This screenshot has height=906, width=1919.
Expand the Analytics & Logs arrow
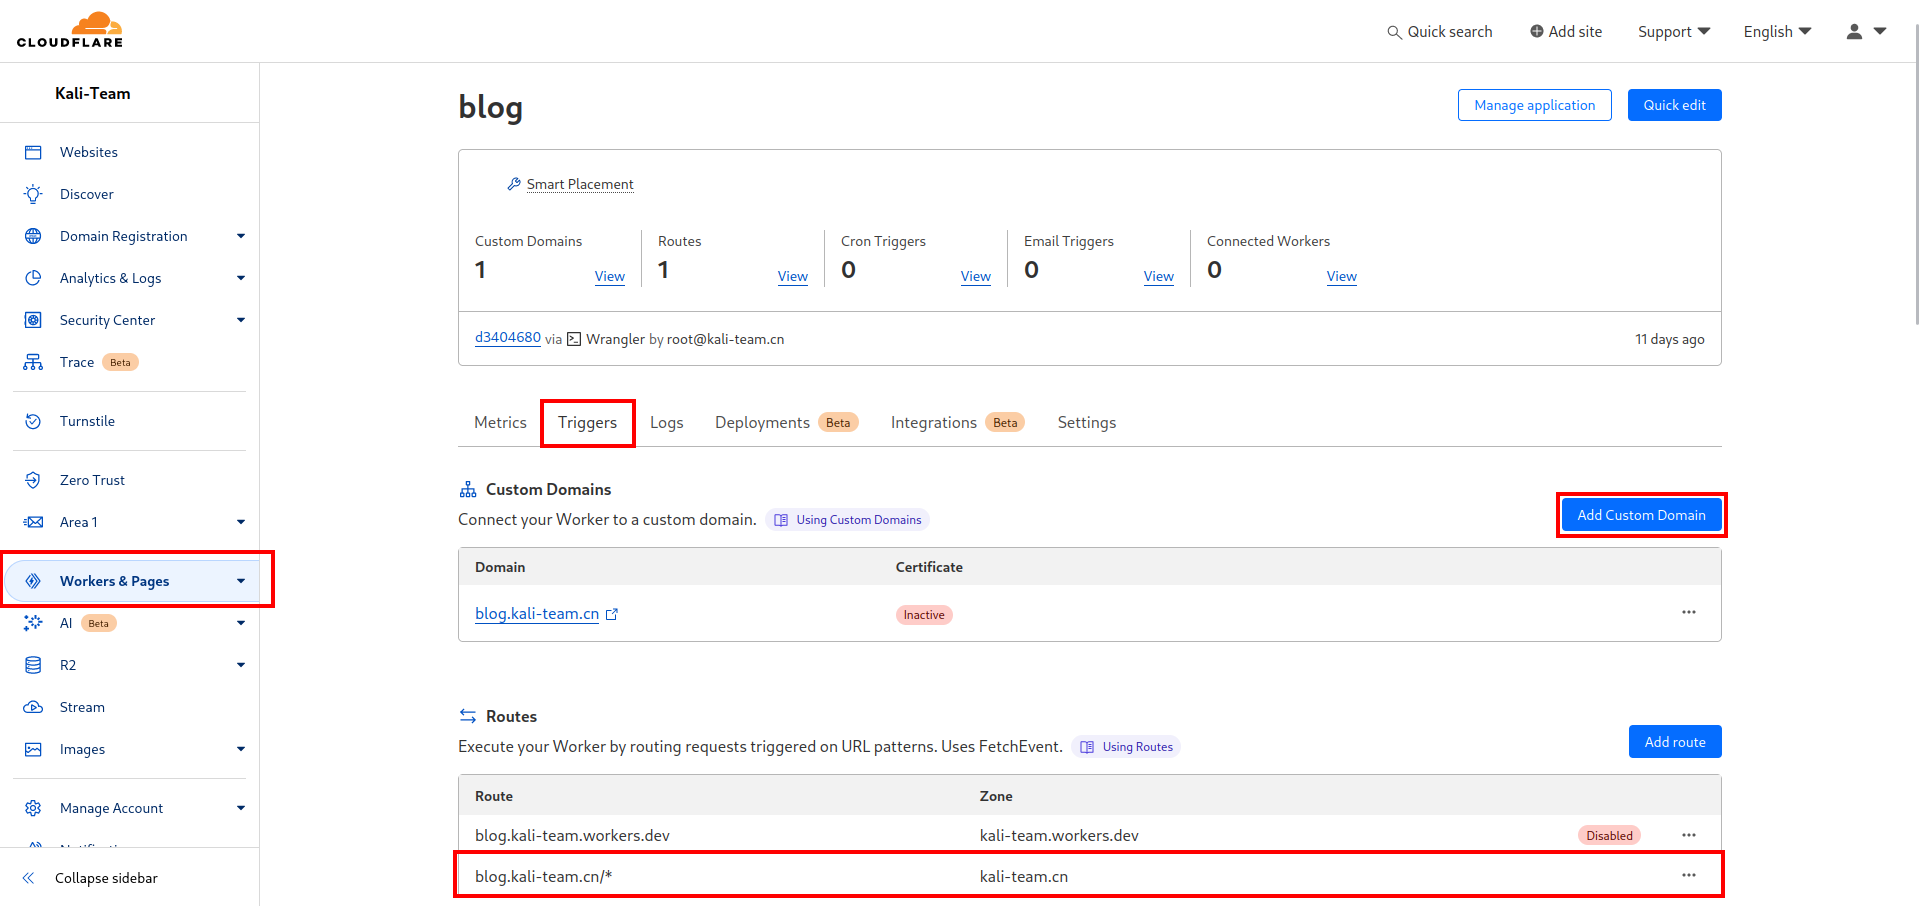click(241, 278)
